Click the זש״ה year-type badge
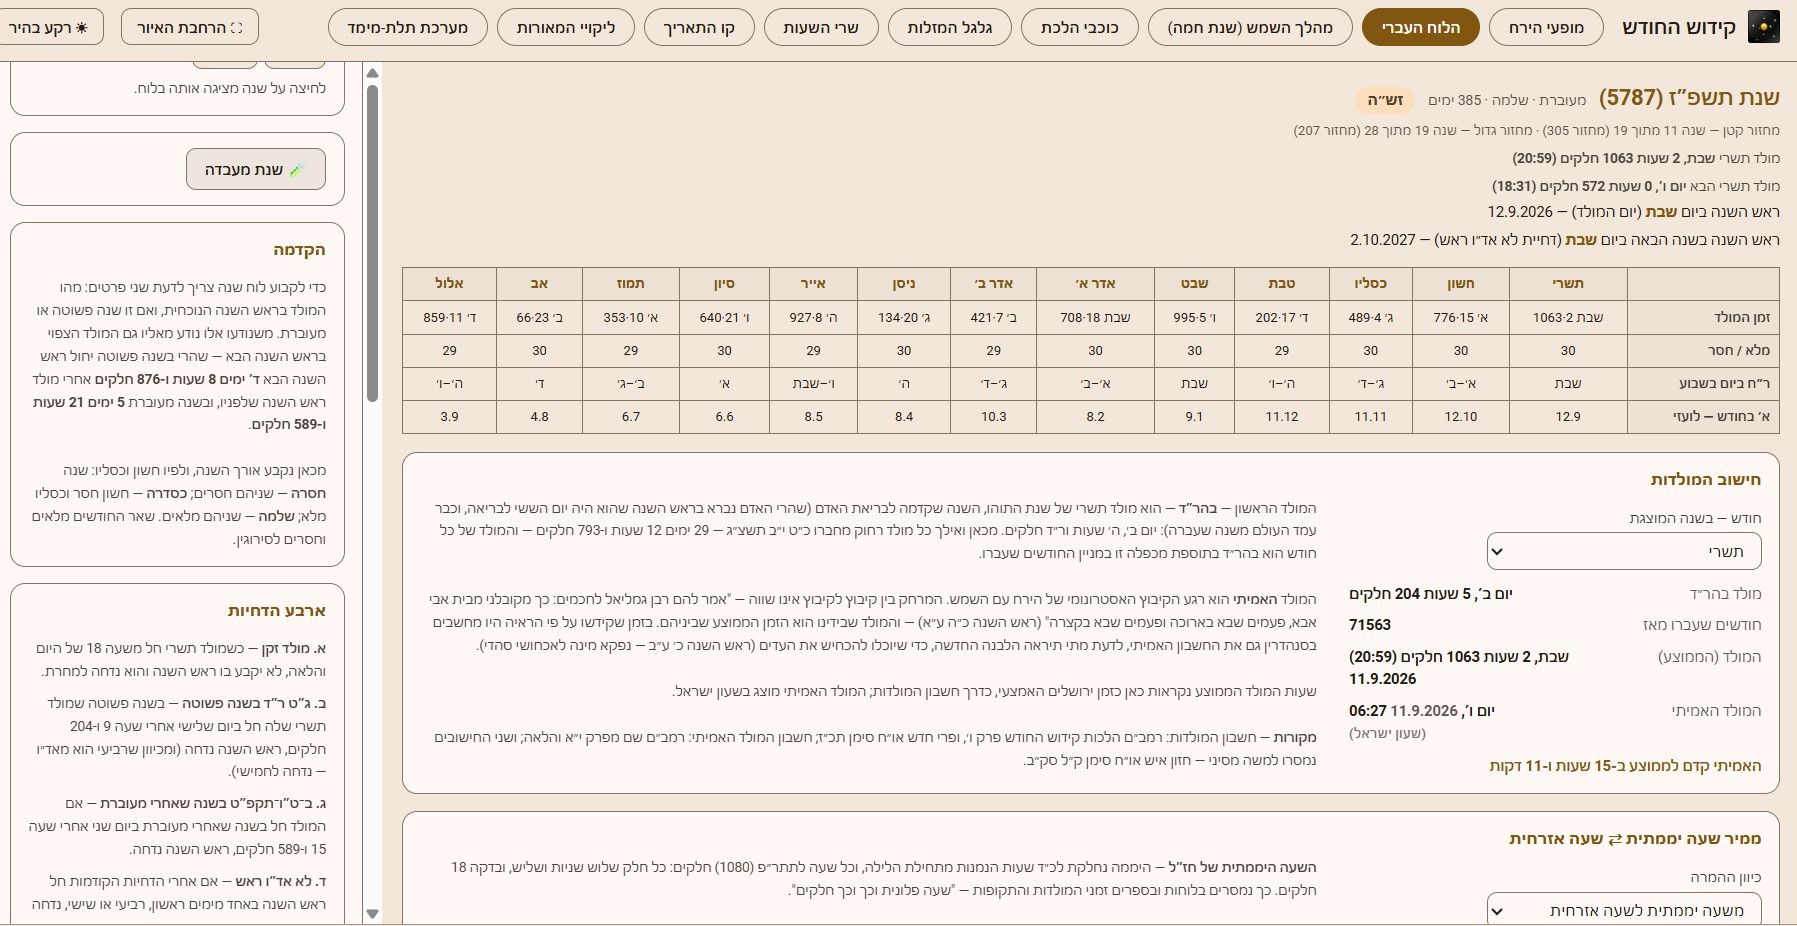This screenshot has width=1797, height=926. pyautogui.click(x=1385, y=100)
